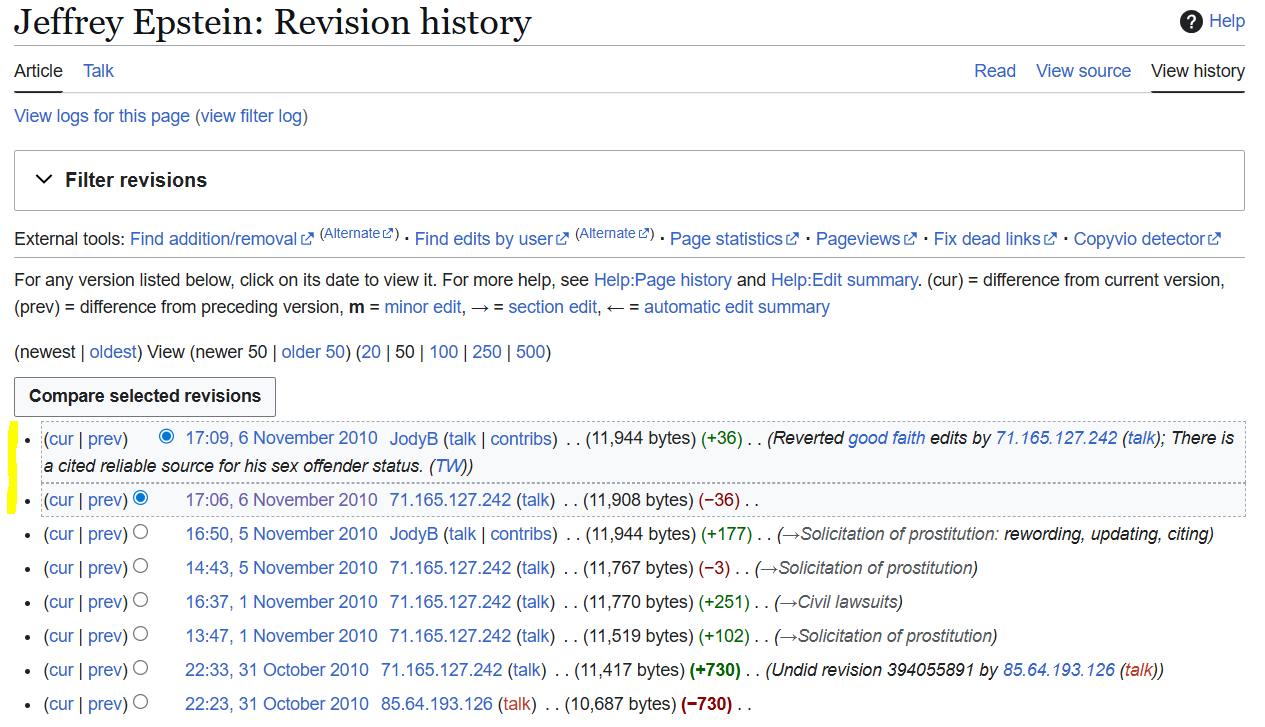Viewport: 1265px width, 727px height.
Task: Select radio for 17:06, 6 November 2010 revision
Action: click(x=141, y=498)
